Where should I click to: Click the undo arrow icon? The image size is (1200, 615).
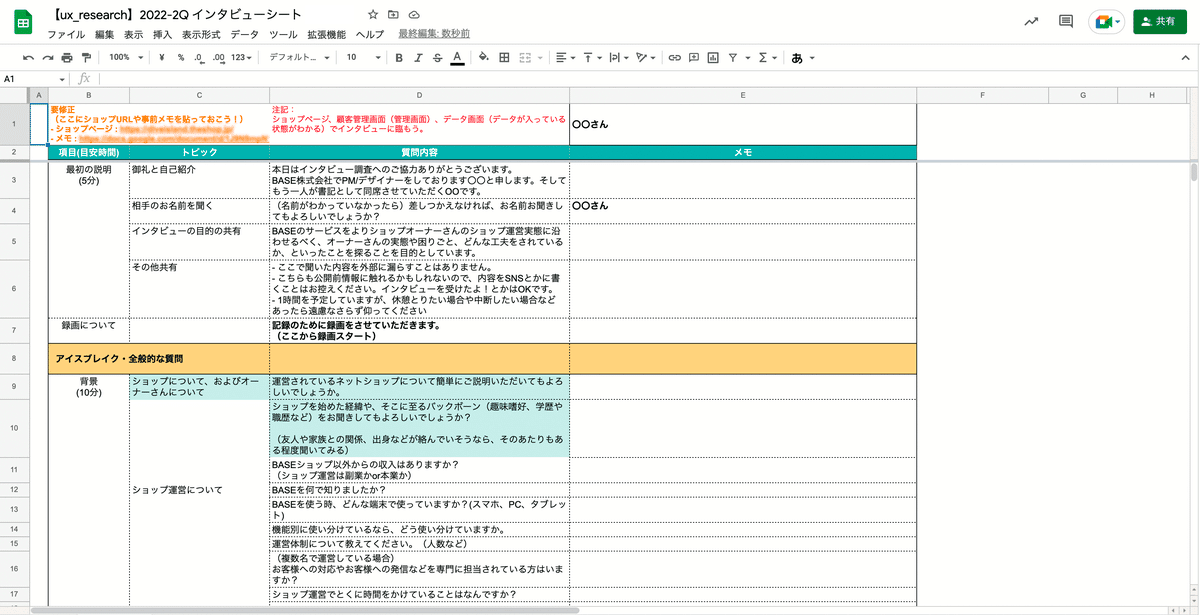point(28,58)
